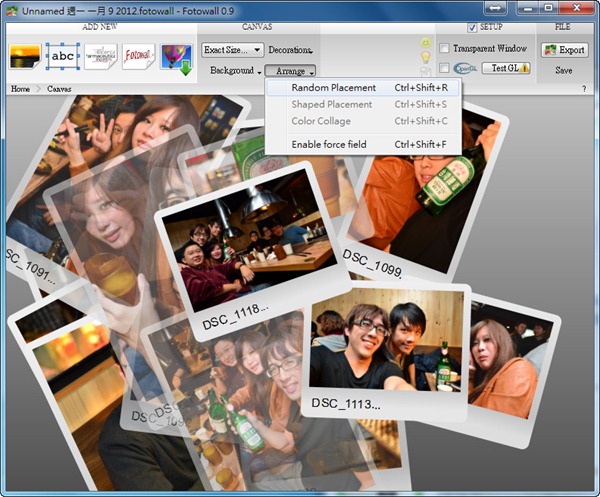
Task: Insert a word cloud item
Action: point(101,57)
